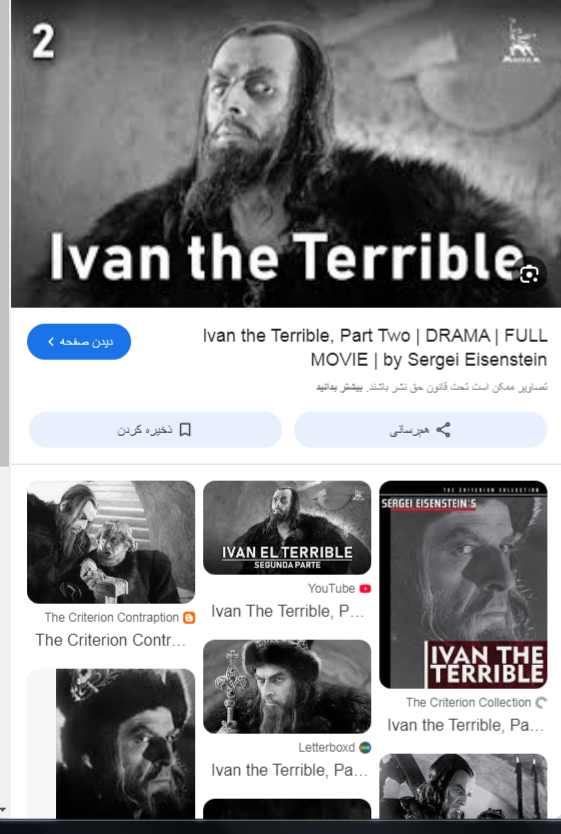Click the bookmark icon to save image
This screenshot has height=834, width=561.
point(185,430)
